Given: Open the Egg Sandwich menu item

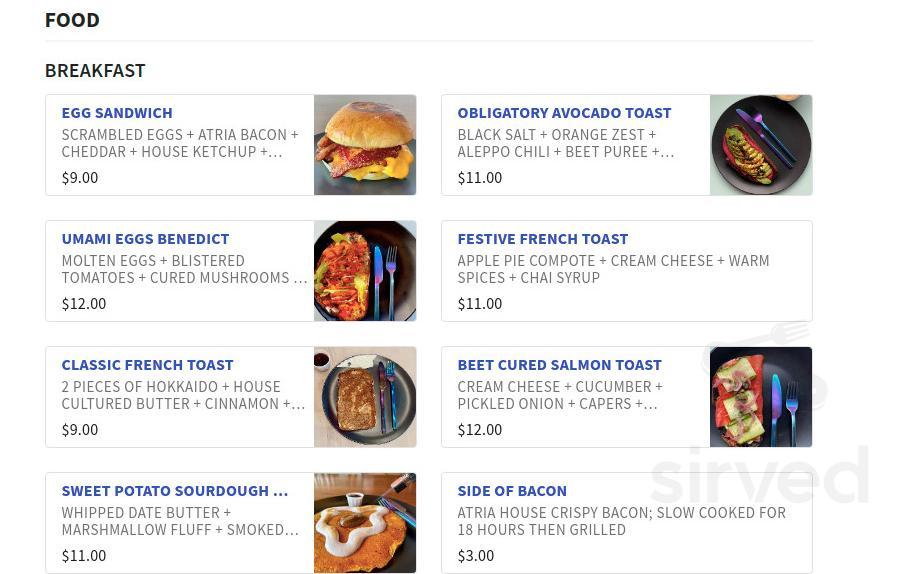Looking at the screenshot, I should click(x=117, y=113).
